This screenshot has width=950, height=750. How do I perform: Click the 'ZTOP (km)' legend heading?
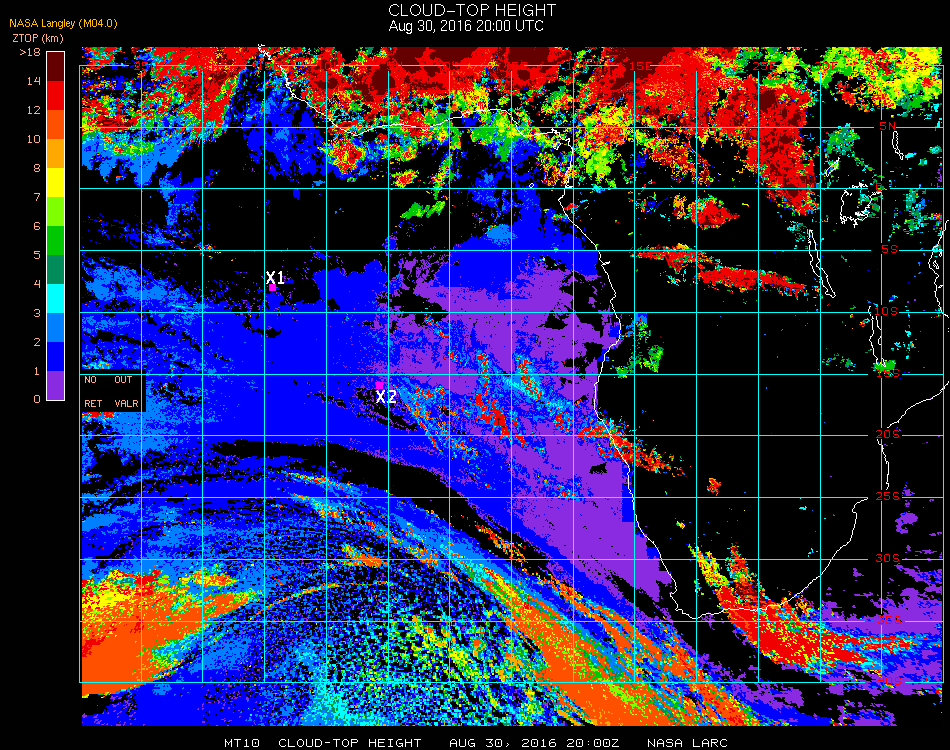[38, 38]
